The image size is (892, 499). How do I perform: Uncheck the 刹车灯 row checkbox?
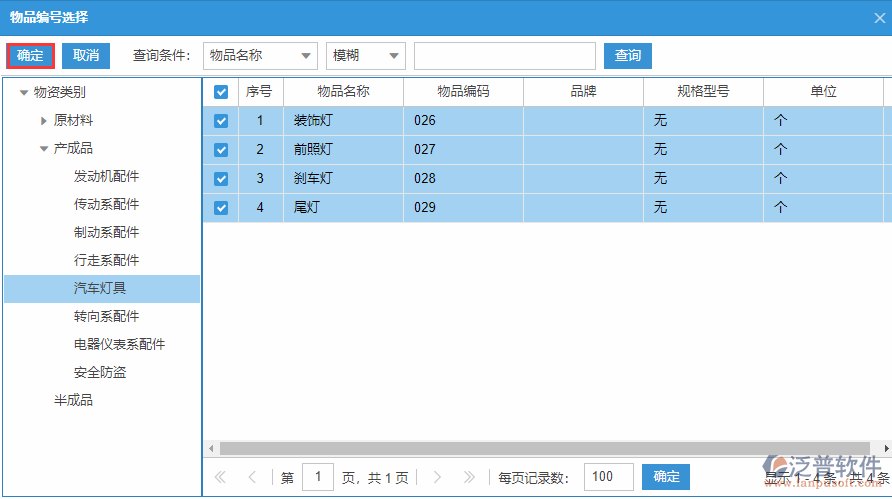tap(221, 179)
